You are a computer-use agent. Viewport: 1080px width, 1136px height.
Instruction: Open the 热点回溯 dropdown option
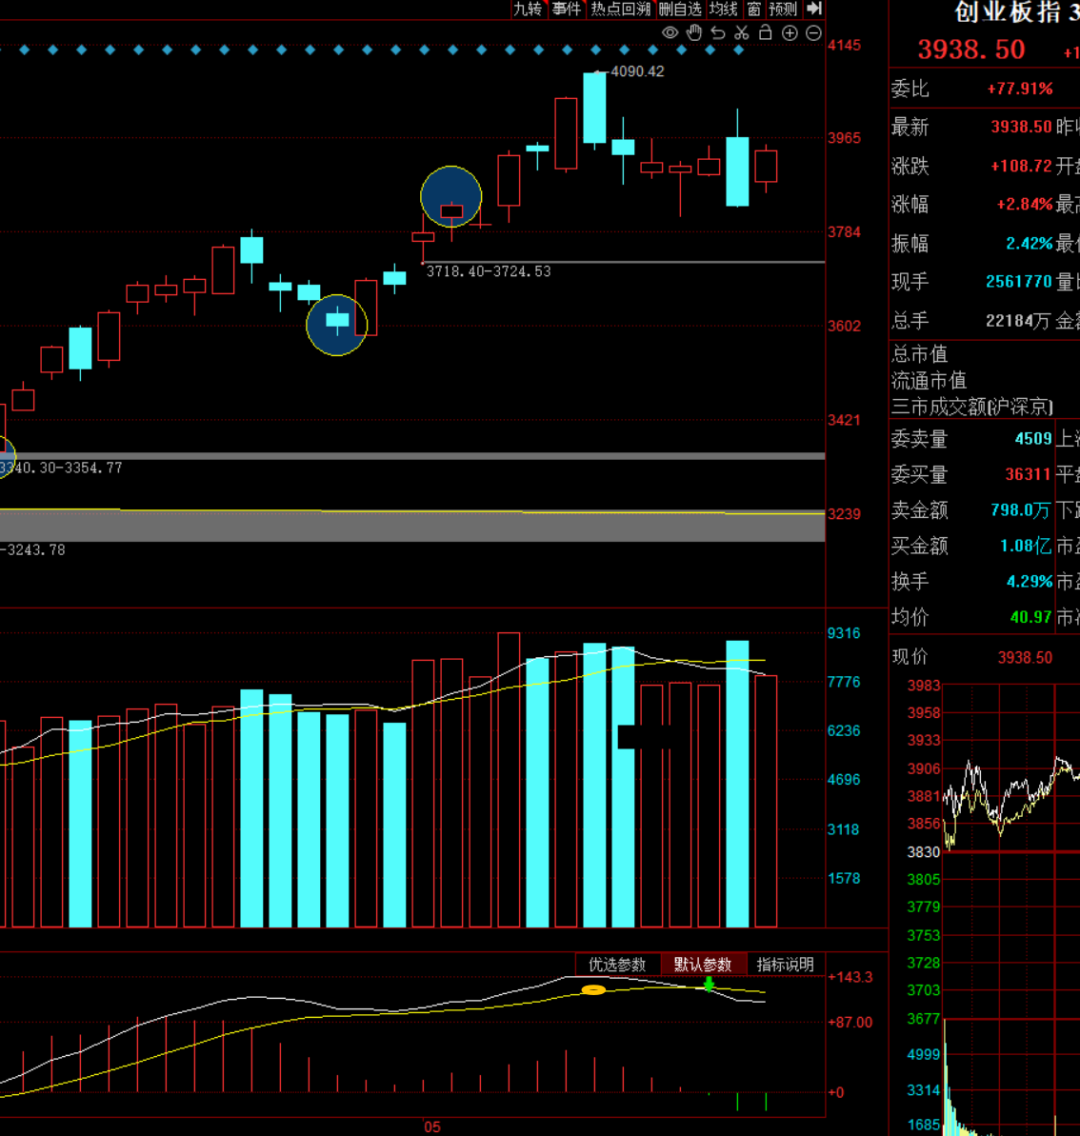(621, 9)
